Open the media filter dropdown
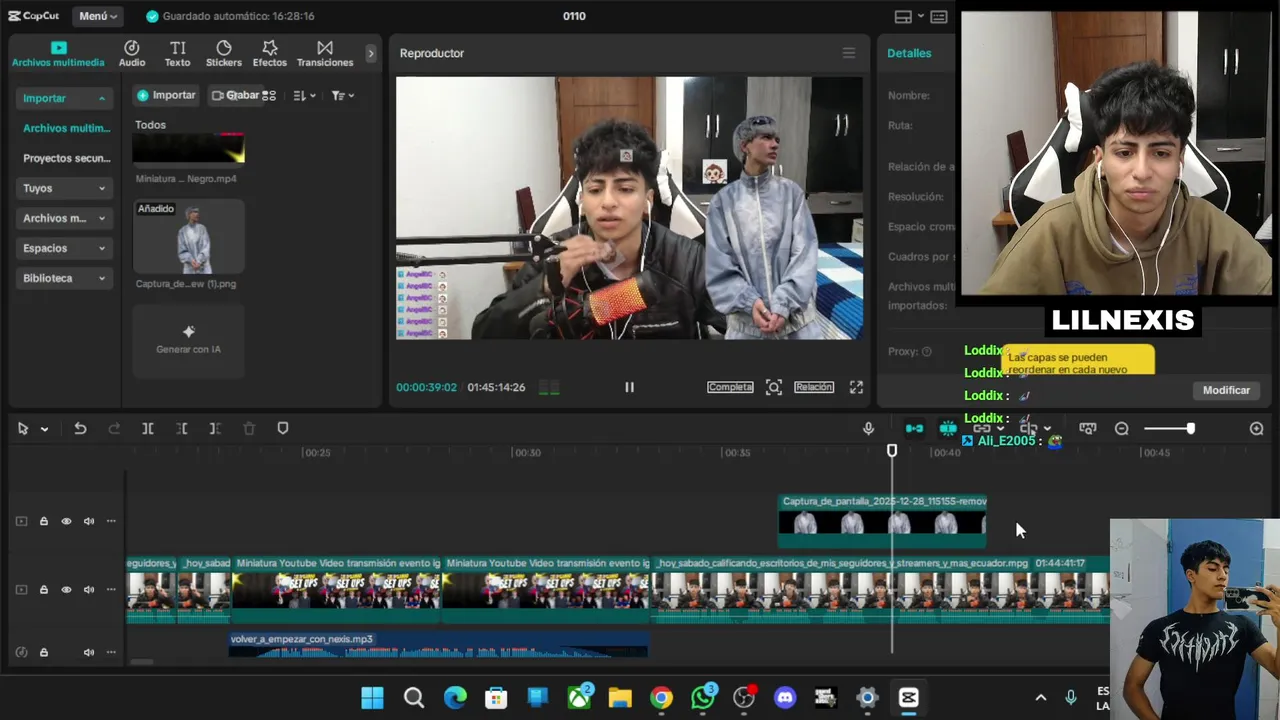The image size is (1280, 720). 343,95
